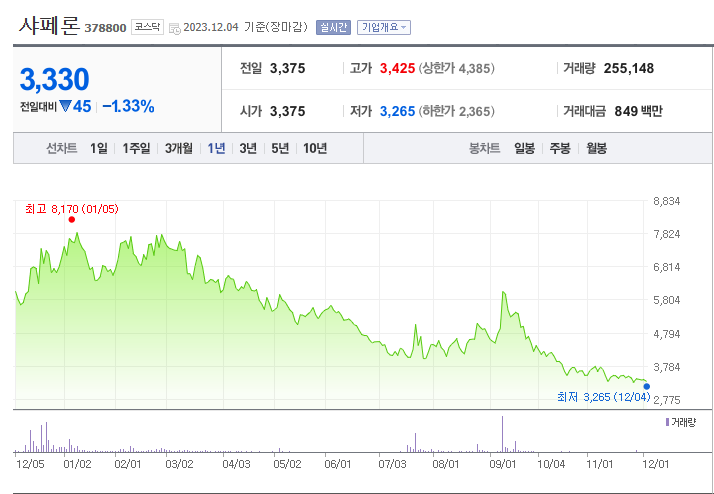Click the 고가 value 3,425

click(x=398, y=69)
